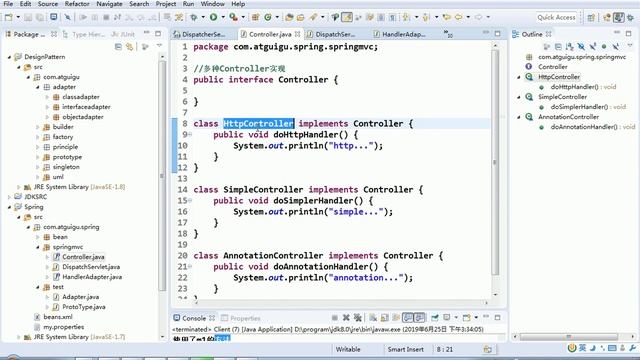
Task: Open the Debug button dropdown arrow
Action: [203, 17]
